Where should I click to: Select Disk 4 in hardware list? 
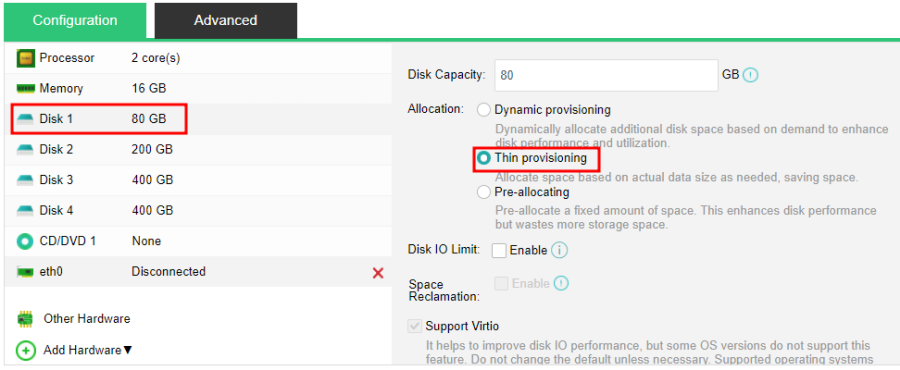198,211
